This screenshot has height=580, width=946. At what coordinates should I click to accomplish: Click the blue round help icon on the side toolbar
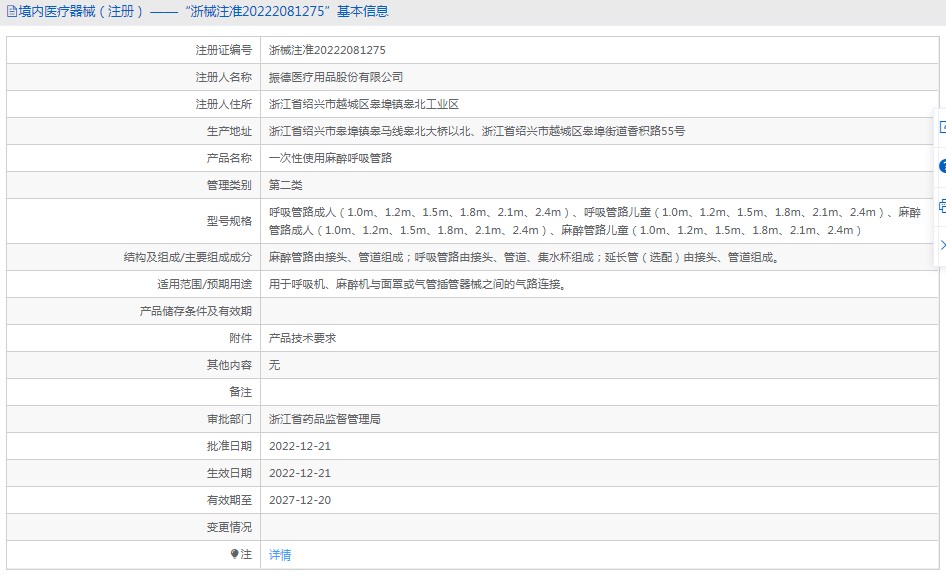coord(942,166)
